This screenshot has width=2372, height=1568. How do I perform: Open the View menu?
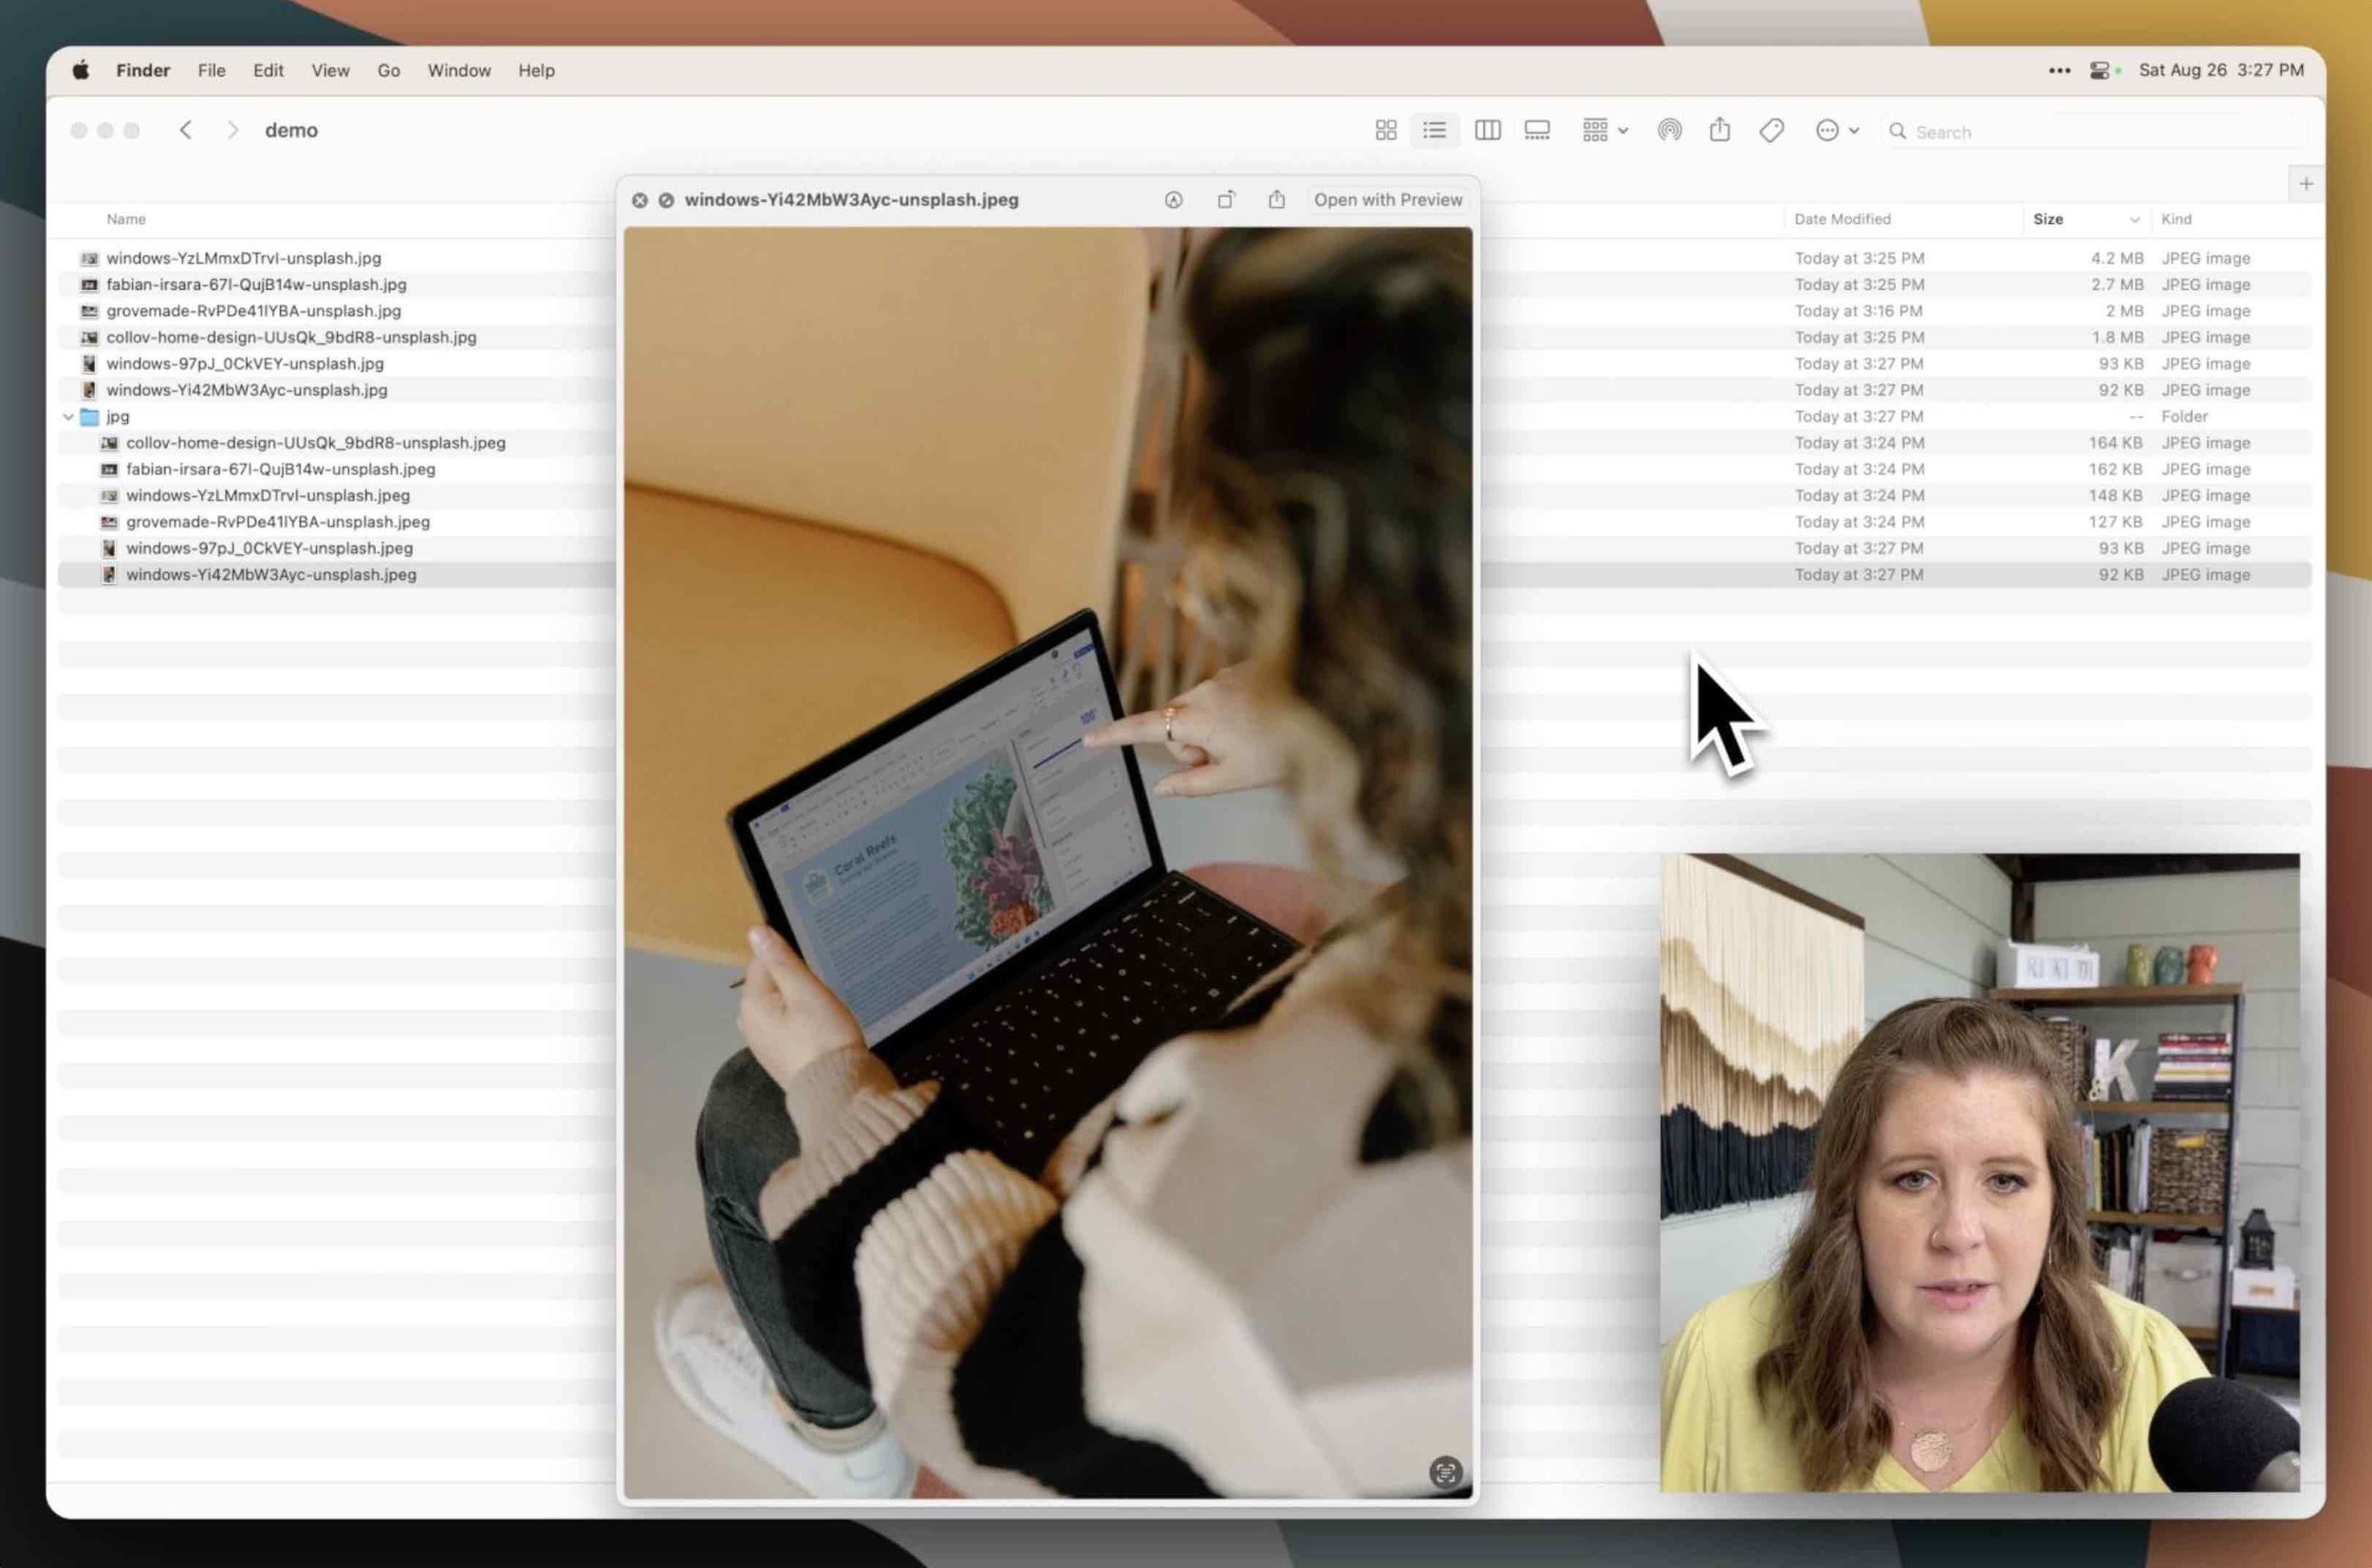click(330, 70)
